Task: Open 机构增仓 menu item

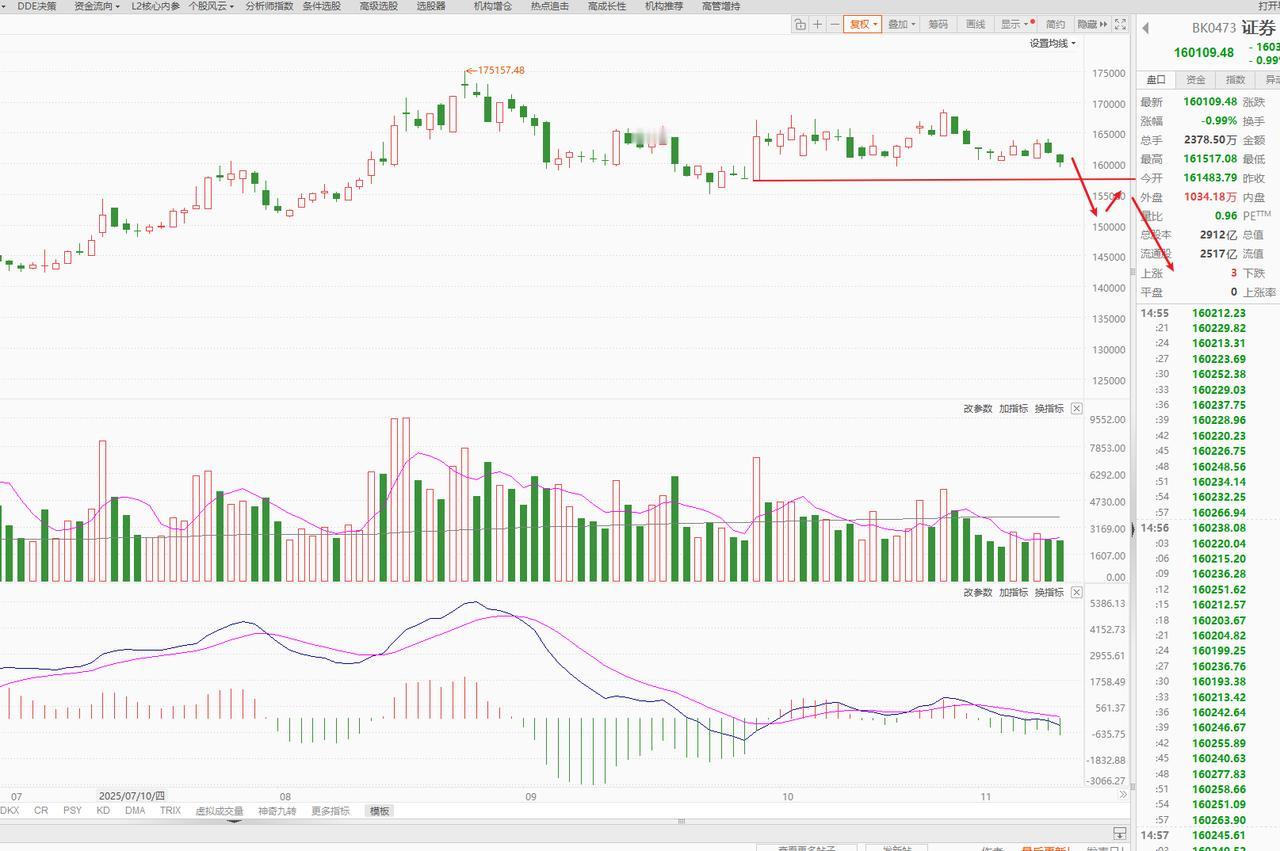Action: pos(493,6)
